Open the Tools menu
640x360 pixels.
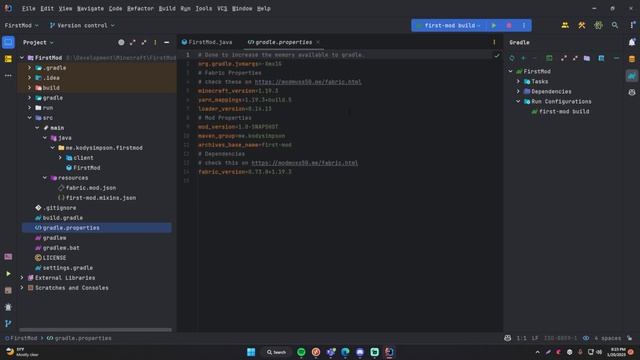[x=203, y=8]
